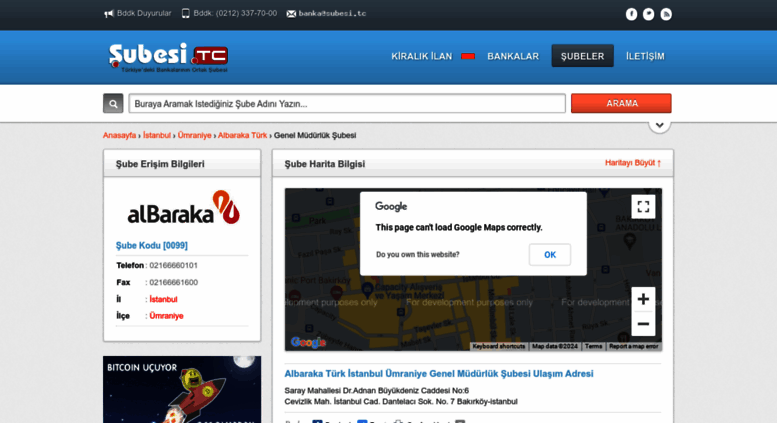777x423 pixels.
Task: Click the Saray Mahallesi address line
Action: (x=377, y=390)
